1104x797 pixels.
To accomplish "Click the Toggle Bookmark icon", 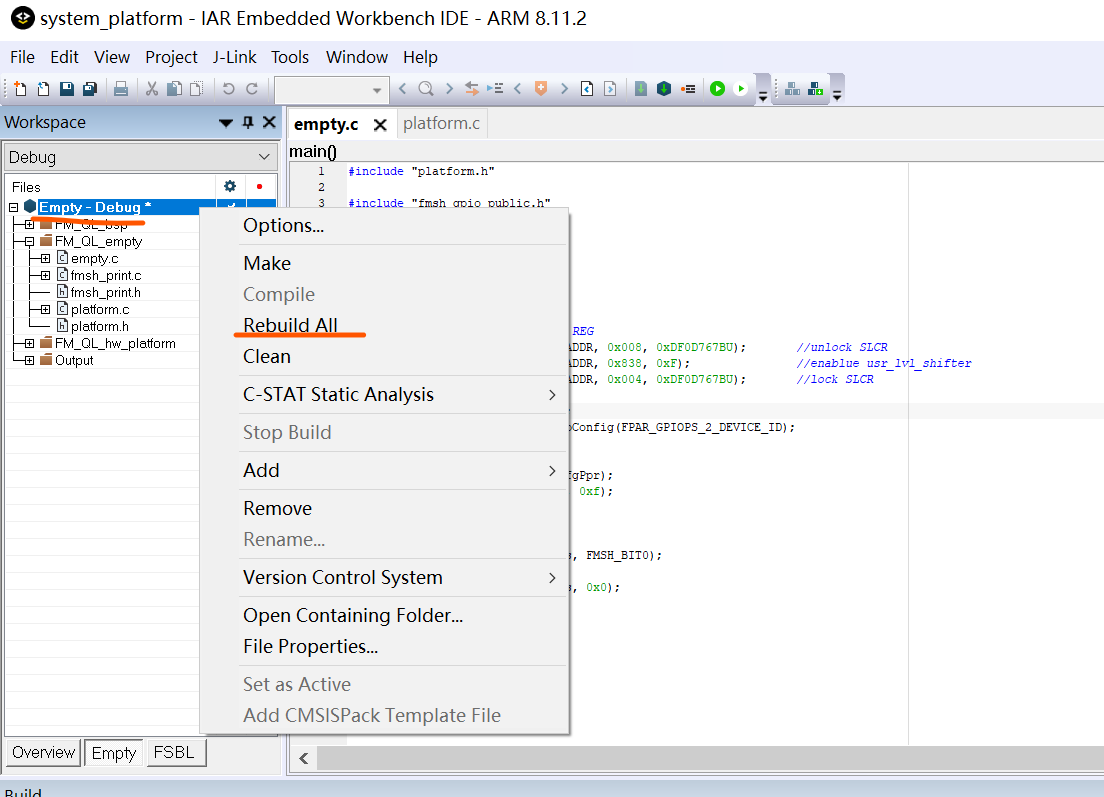I will 541,89.
